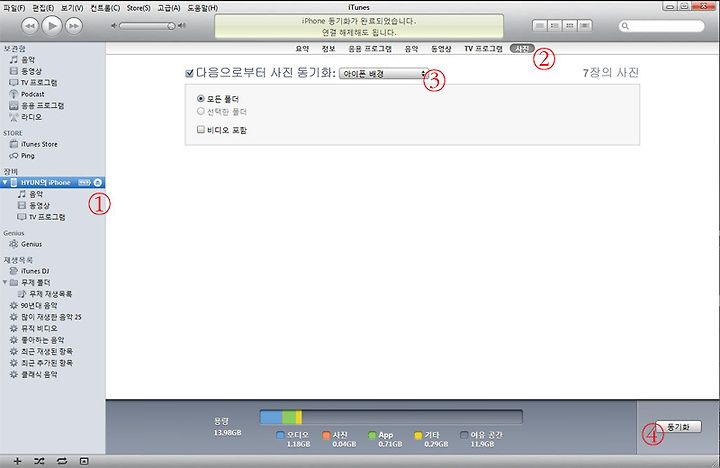The height and width of the screenshot is (468, 720).
Task: Open 음악 under HYUN의 iPhone
Action: pos(36,194)
